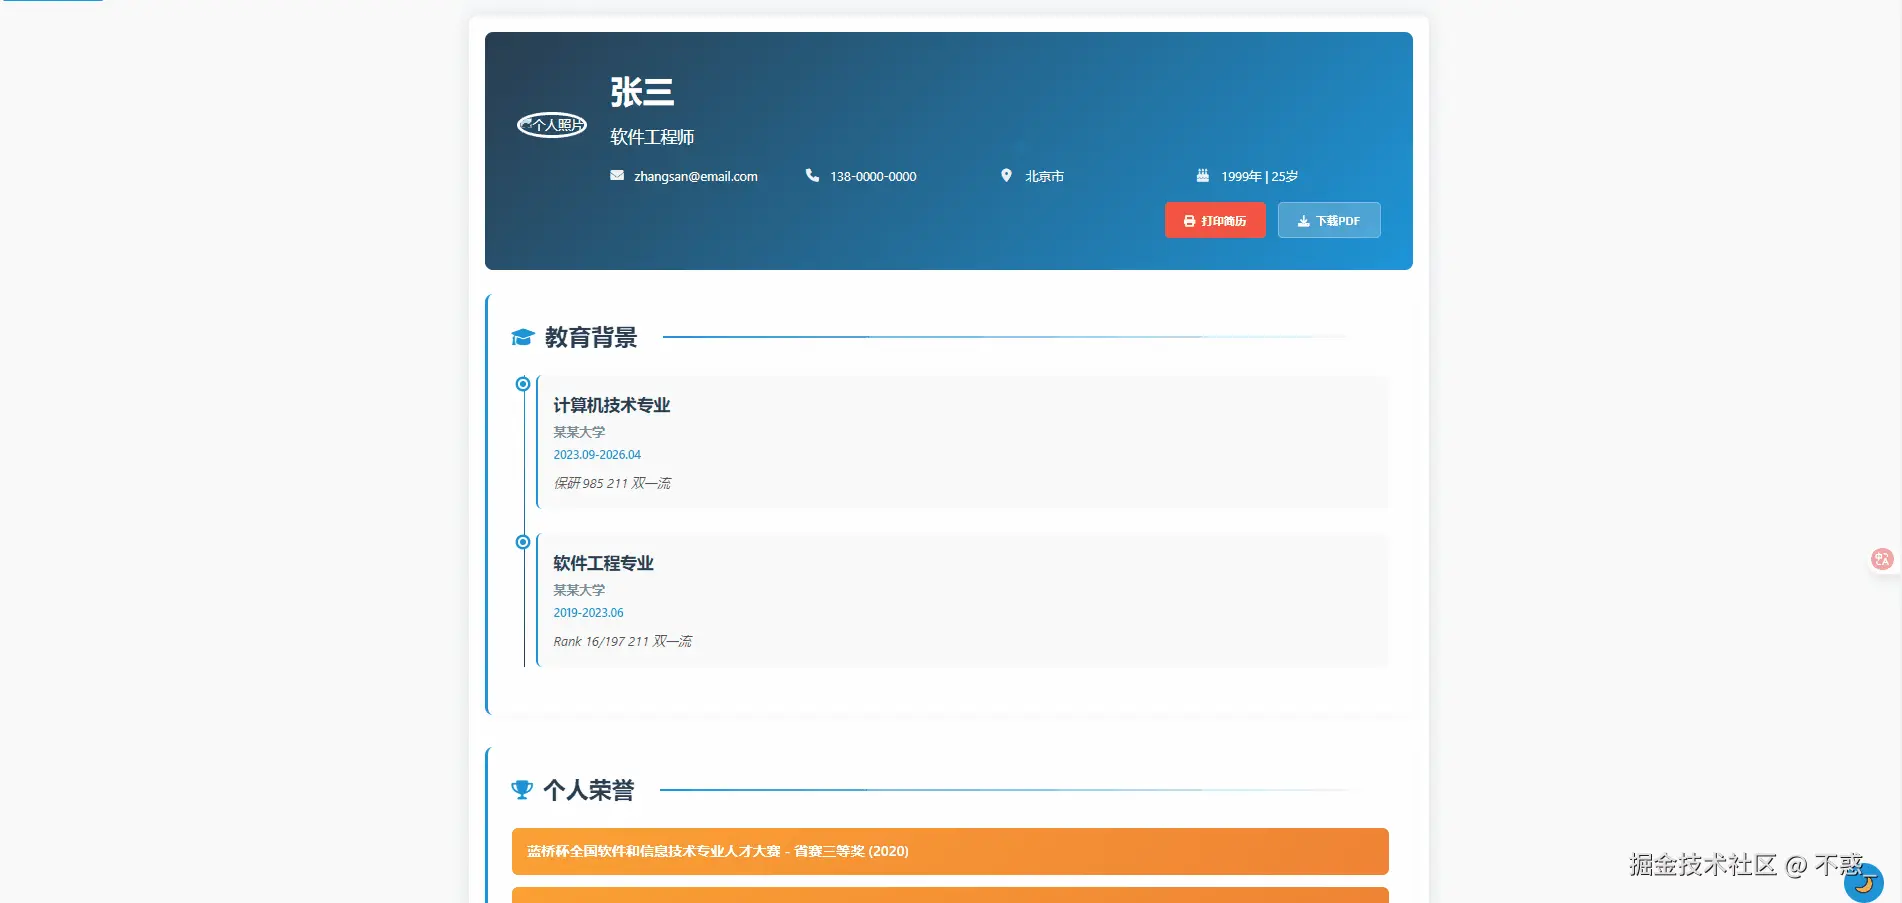The height and width of the screenshot is (903, 1902).
Task: Click the date range 2023.09-2026.04
Action: click(x=597, y=454)
